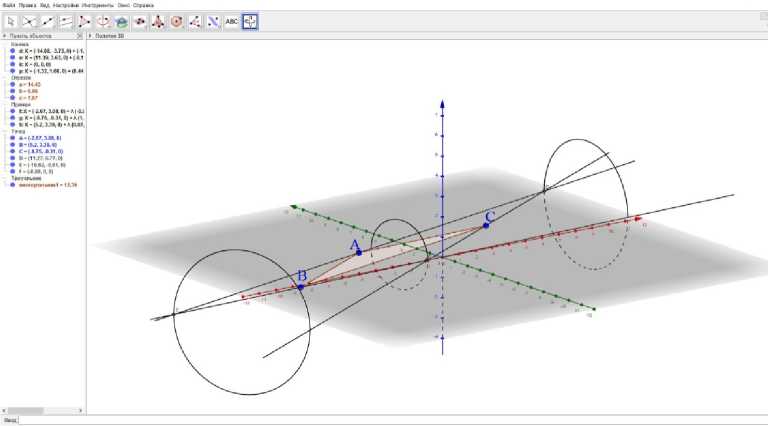The height and width of the screenshot is (426, 768).
Task: Select the Intersect two surfaces tool
Action: 121,22
